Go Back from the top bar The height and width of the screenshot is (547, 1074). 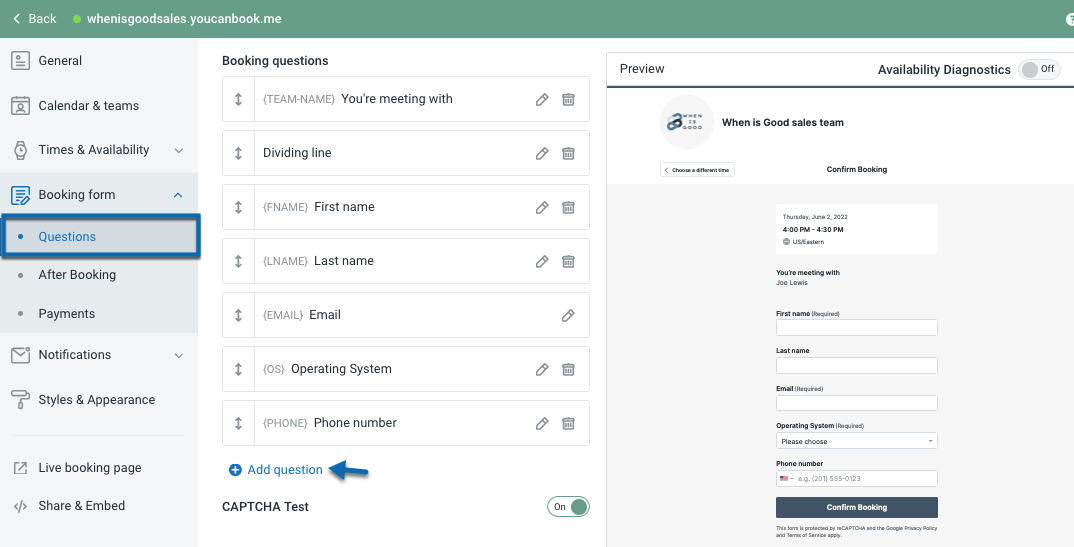pos(34,18)
